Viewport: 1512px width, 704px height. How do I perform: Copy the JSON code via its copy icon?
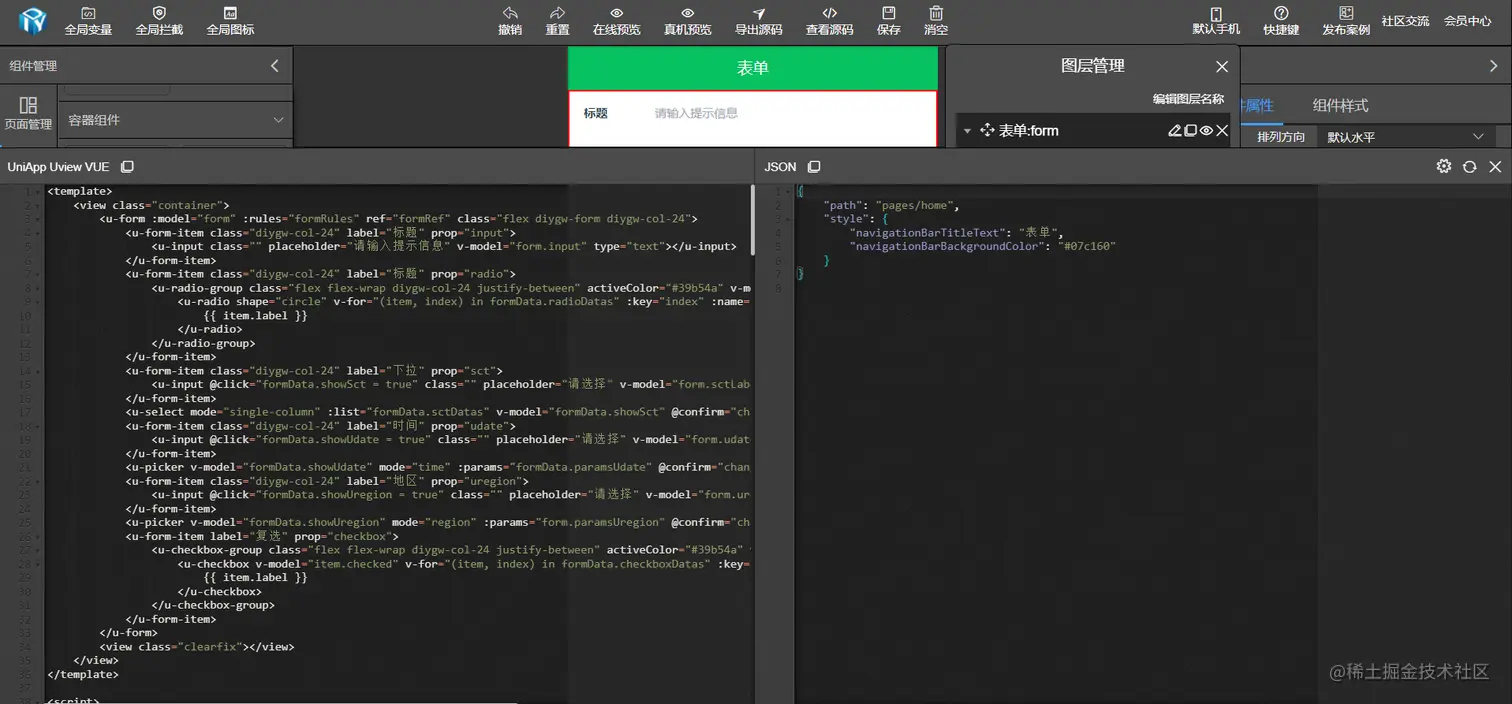[814, 167]
